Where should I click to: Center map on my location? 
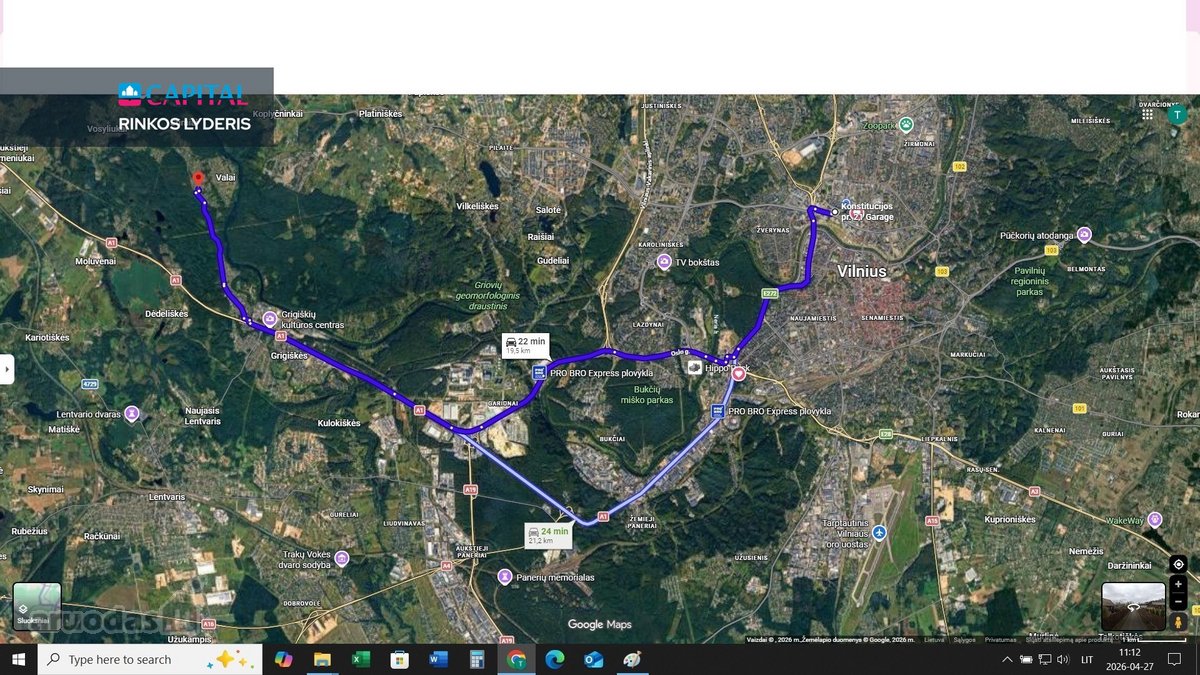click(x=1178, y=564)
